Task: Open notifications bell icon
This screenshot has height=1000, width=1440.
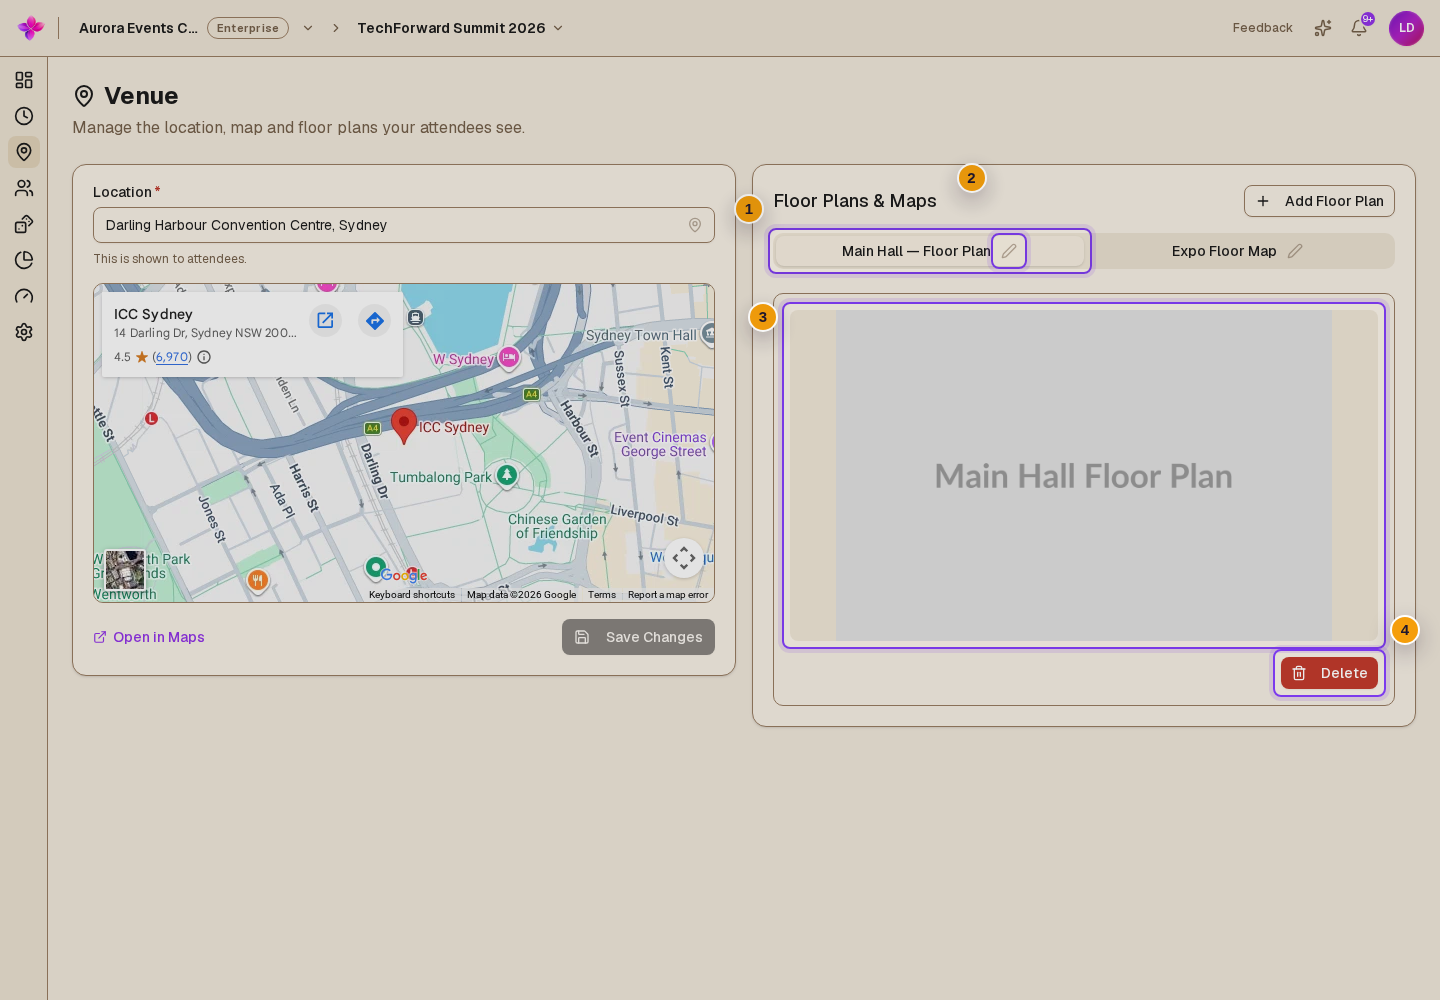Action: pos(1359,28)
